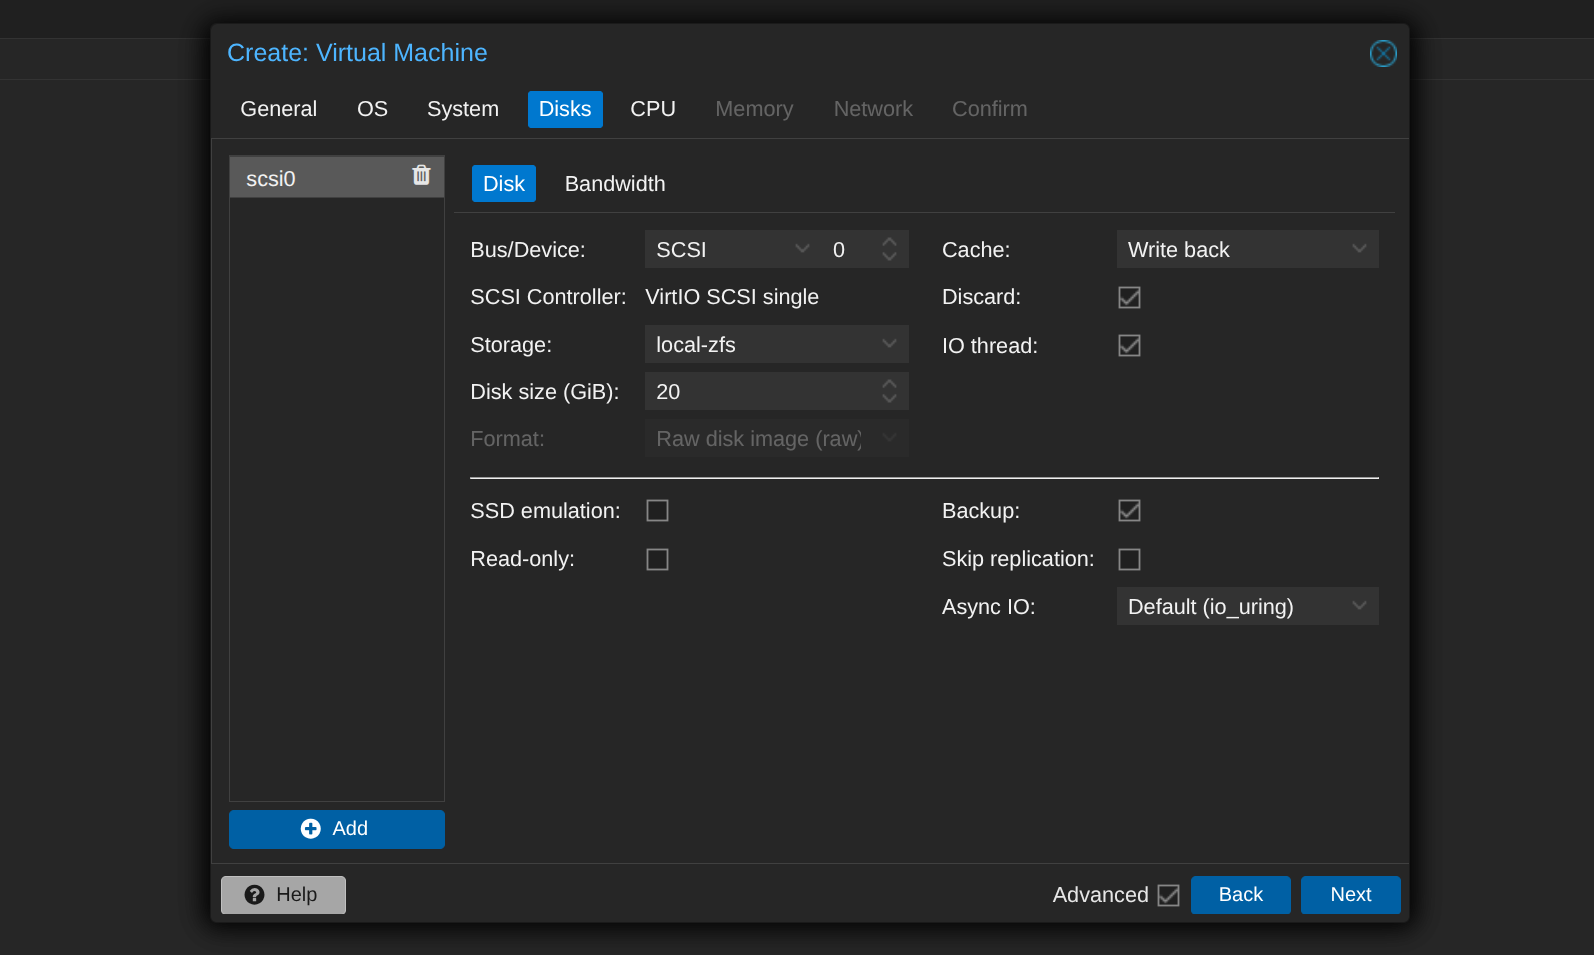The image size is (1594, 955).
Task: Add another disk with Add button
Action: coord(337,829)
